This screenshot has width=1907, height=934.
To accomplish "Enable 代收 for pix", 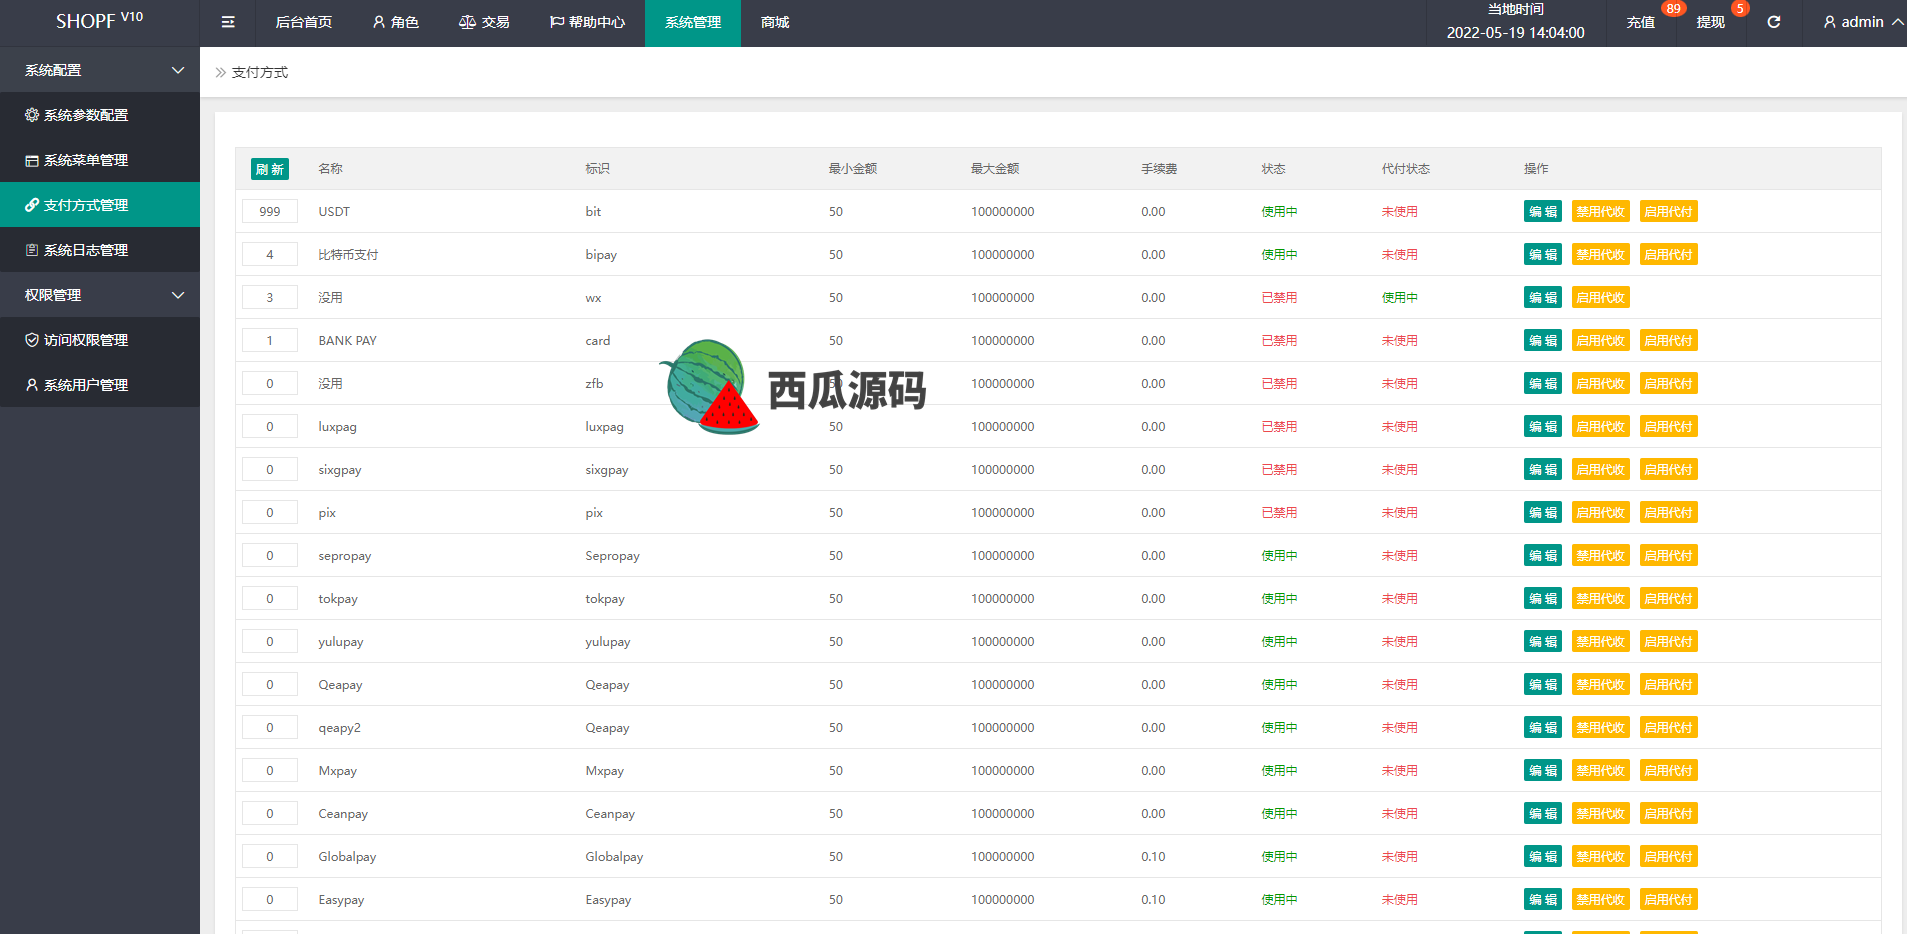I will (x=1601, y=513).
